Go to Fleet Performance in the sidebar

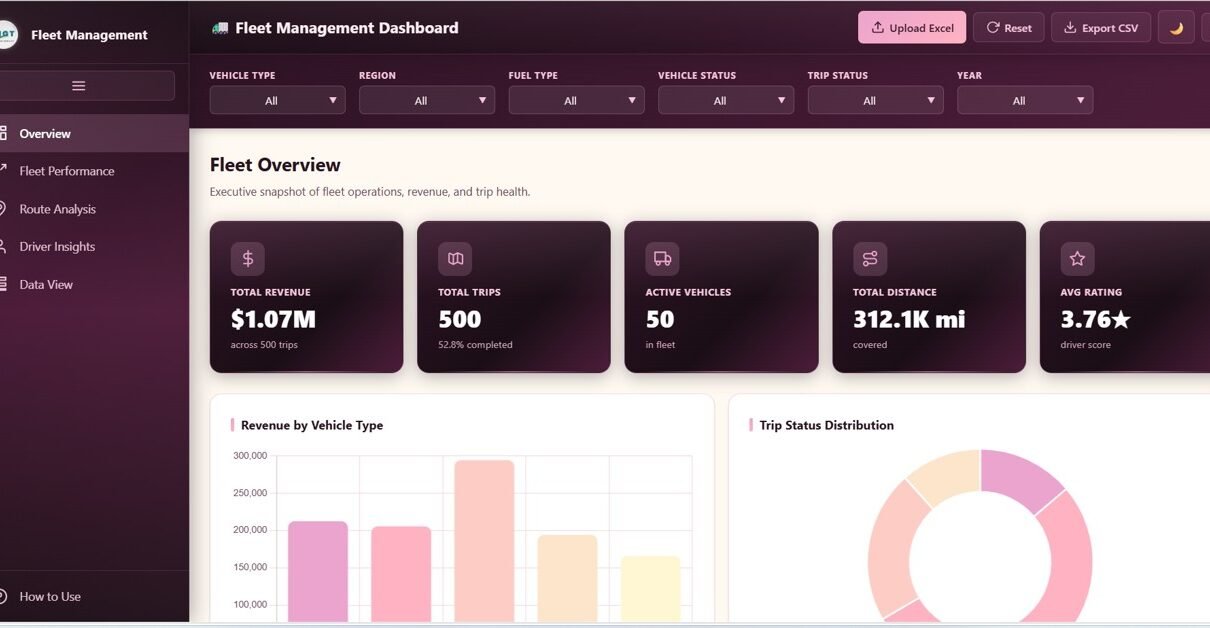click(67, 171)
